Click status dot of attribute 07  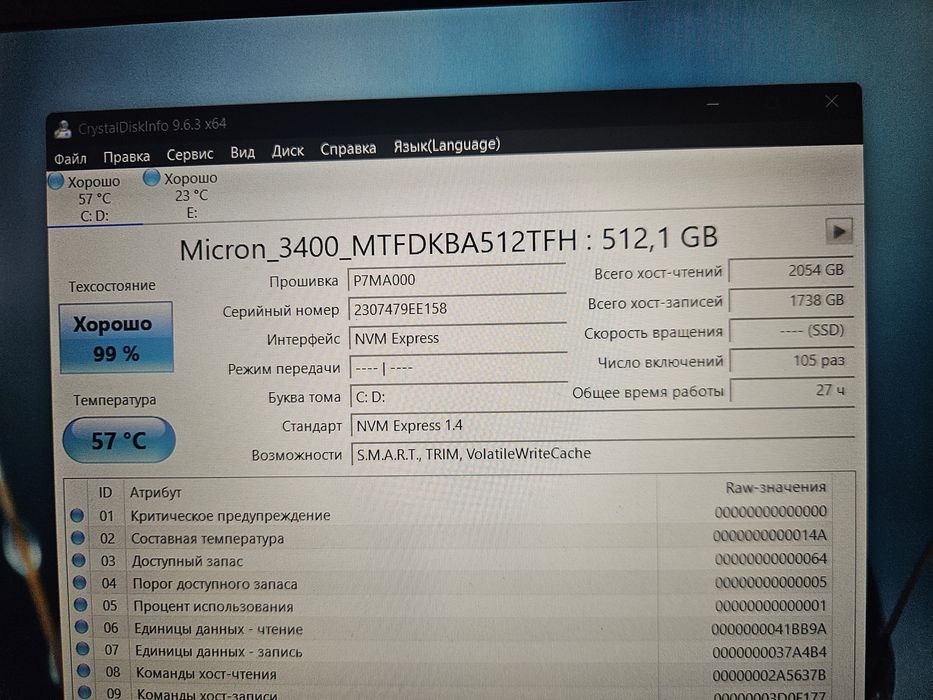click(83, 649)
